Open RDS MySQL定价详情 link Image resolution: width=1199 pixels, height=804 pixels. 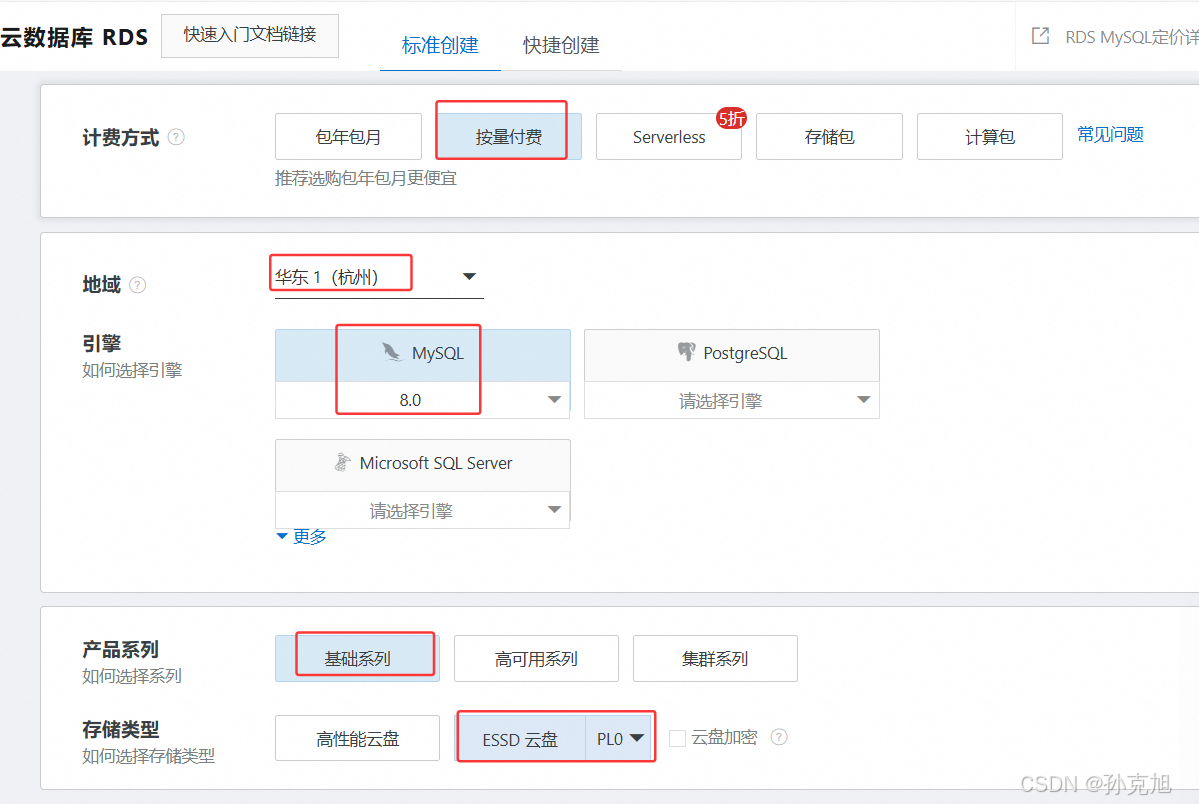[x=1132, y=37]
